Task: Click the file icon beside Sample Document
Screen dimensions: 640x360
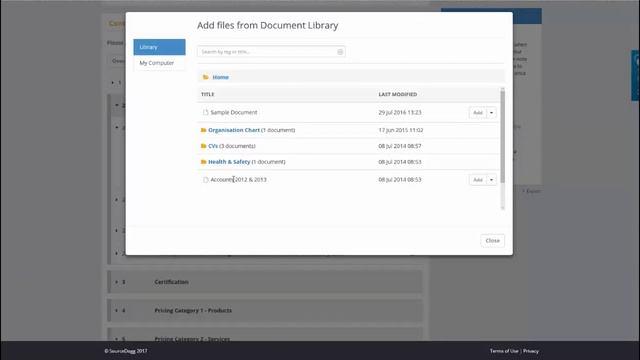Action: (205, 112)
